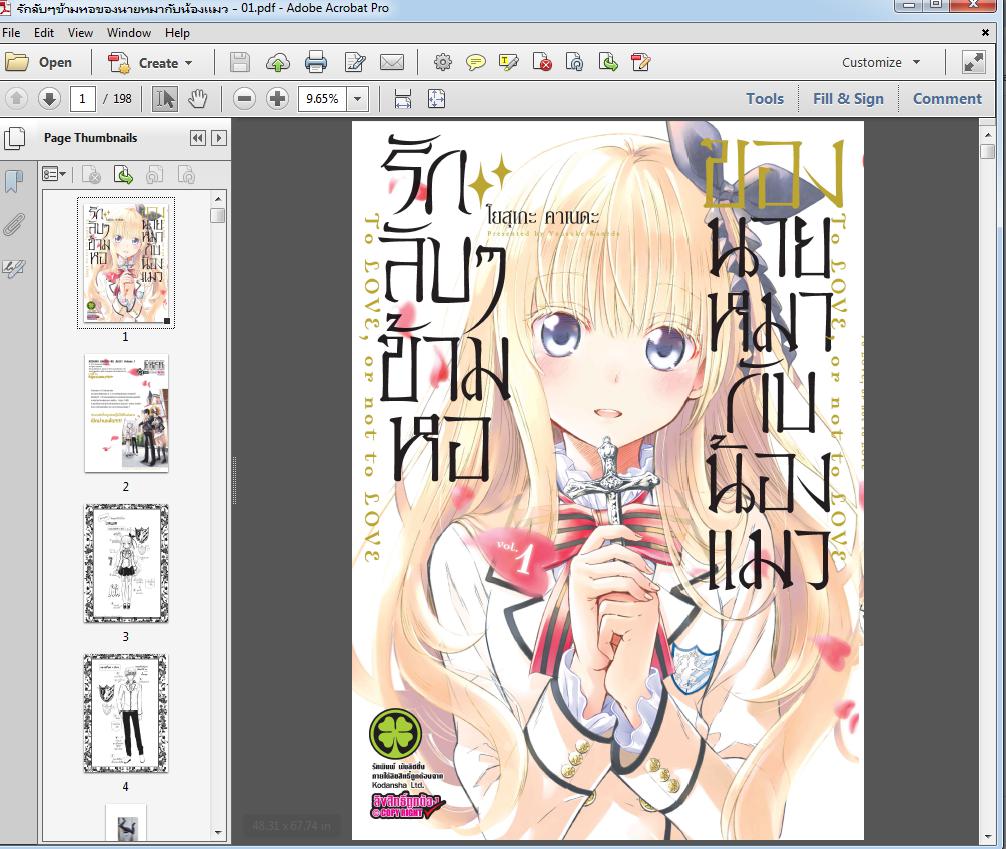
Task: Click the document vertical scrollbar thumb
Action: tap(987, 152)
